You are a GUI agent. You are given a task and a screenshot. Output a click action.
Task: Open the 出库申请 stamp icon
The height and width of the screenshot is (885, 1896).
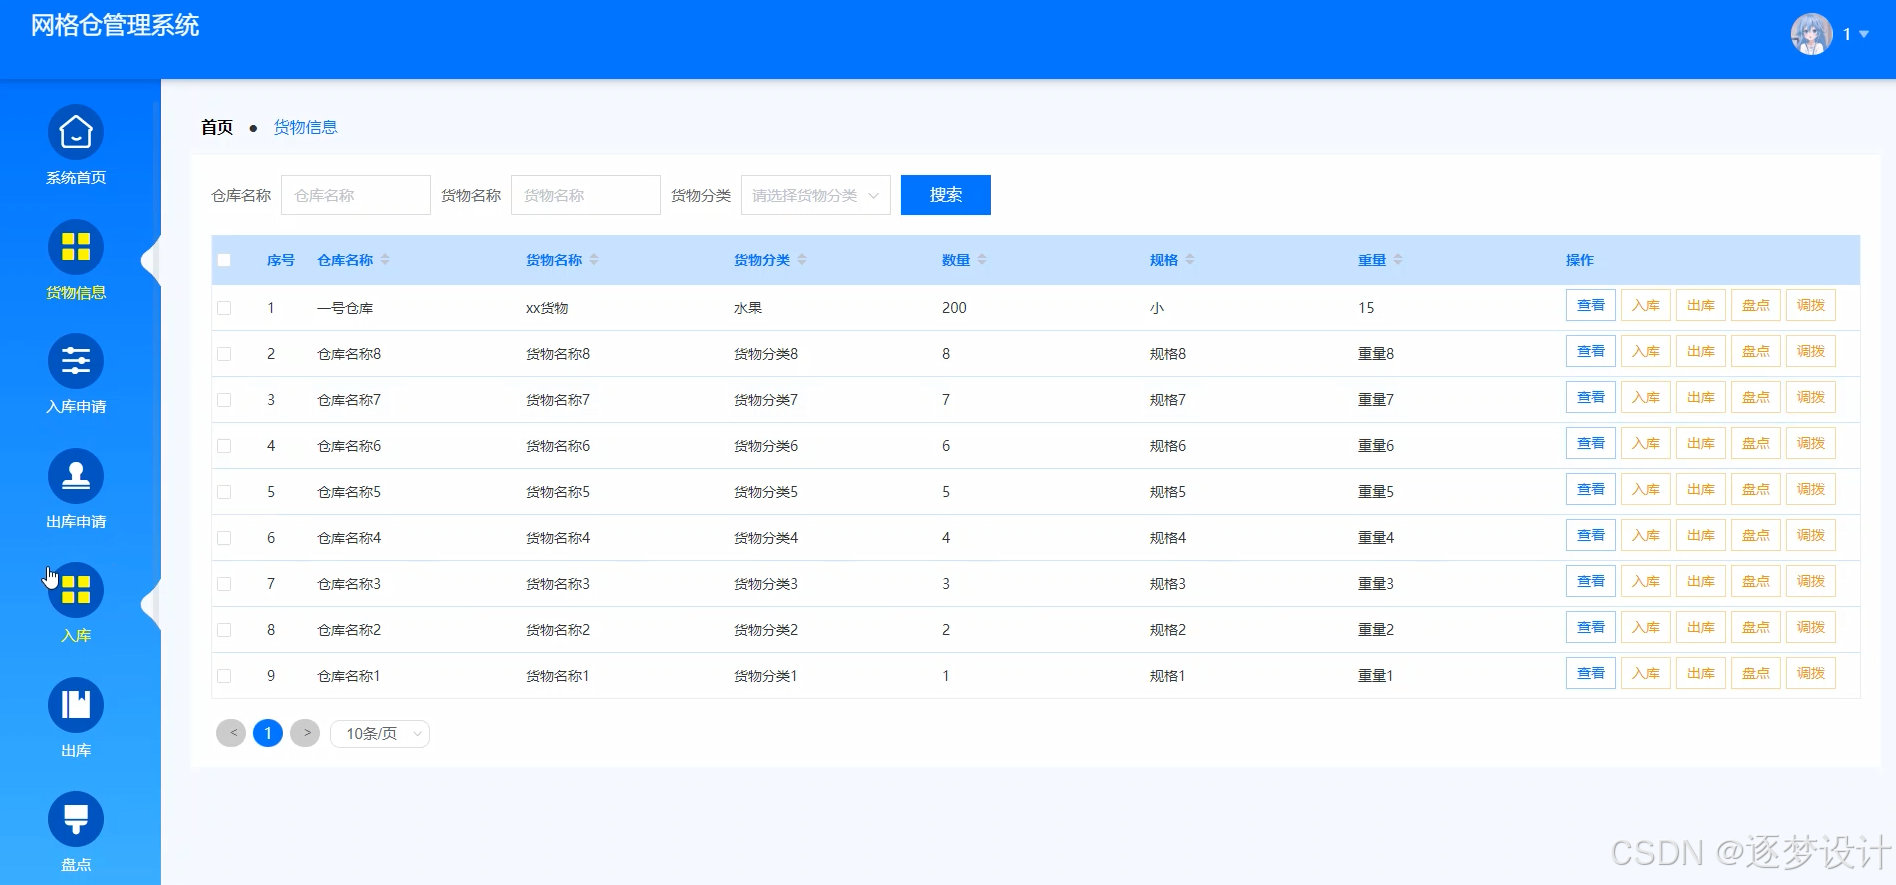point(76,476)
